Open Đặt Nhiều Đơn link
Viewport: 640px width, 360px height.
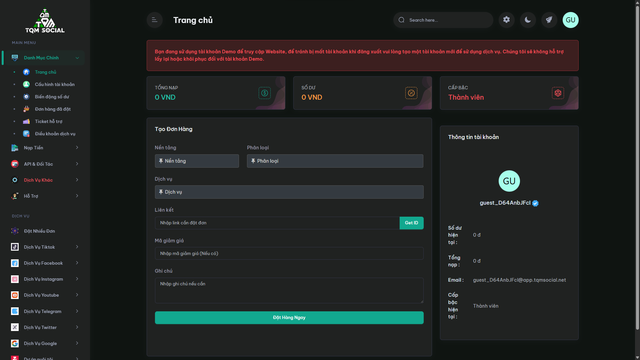coord(39,231)
